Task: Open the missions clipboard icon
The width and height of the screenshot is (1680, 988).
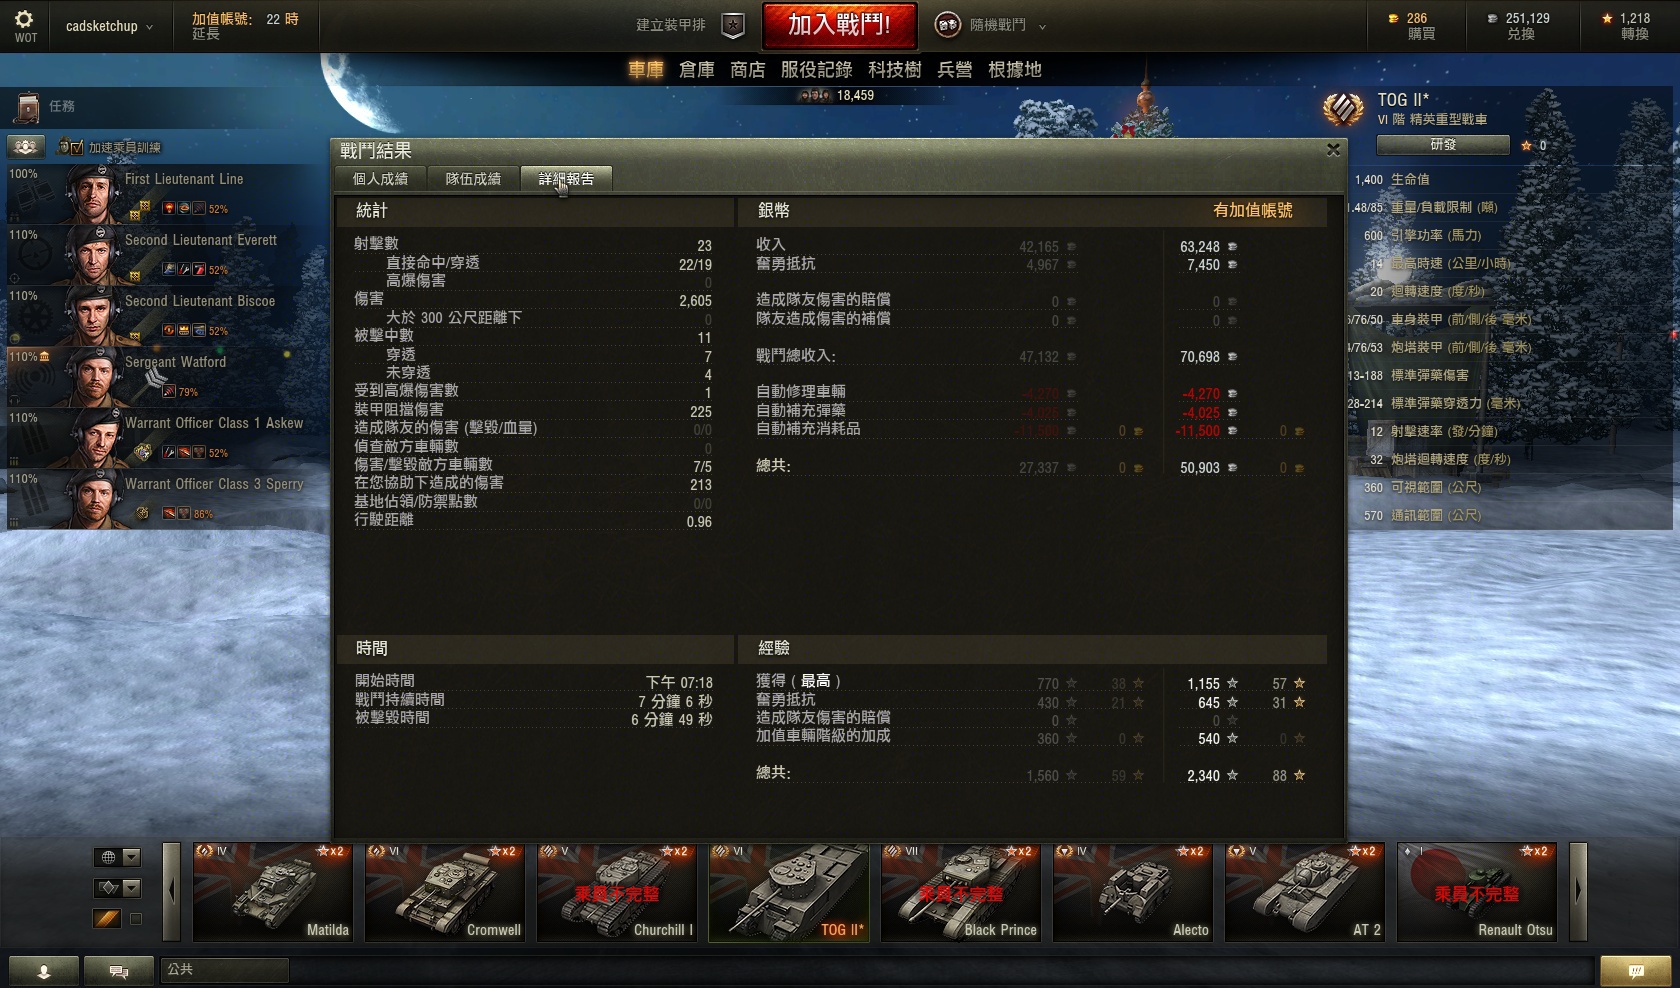Action: coord(28,107)
